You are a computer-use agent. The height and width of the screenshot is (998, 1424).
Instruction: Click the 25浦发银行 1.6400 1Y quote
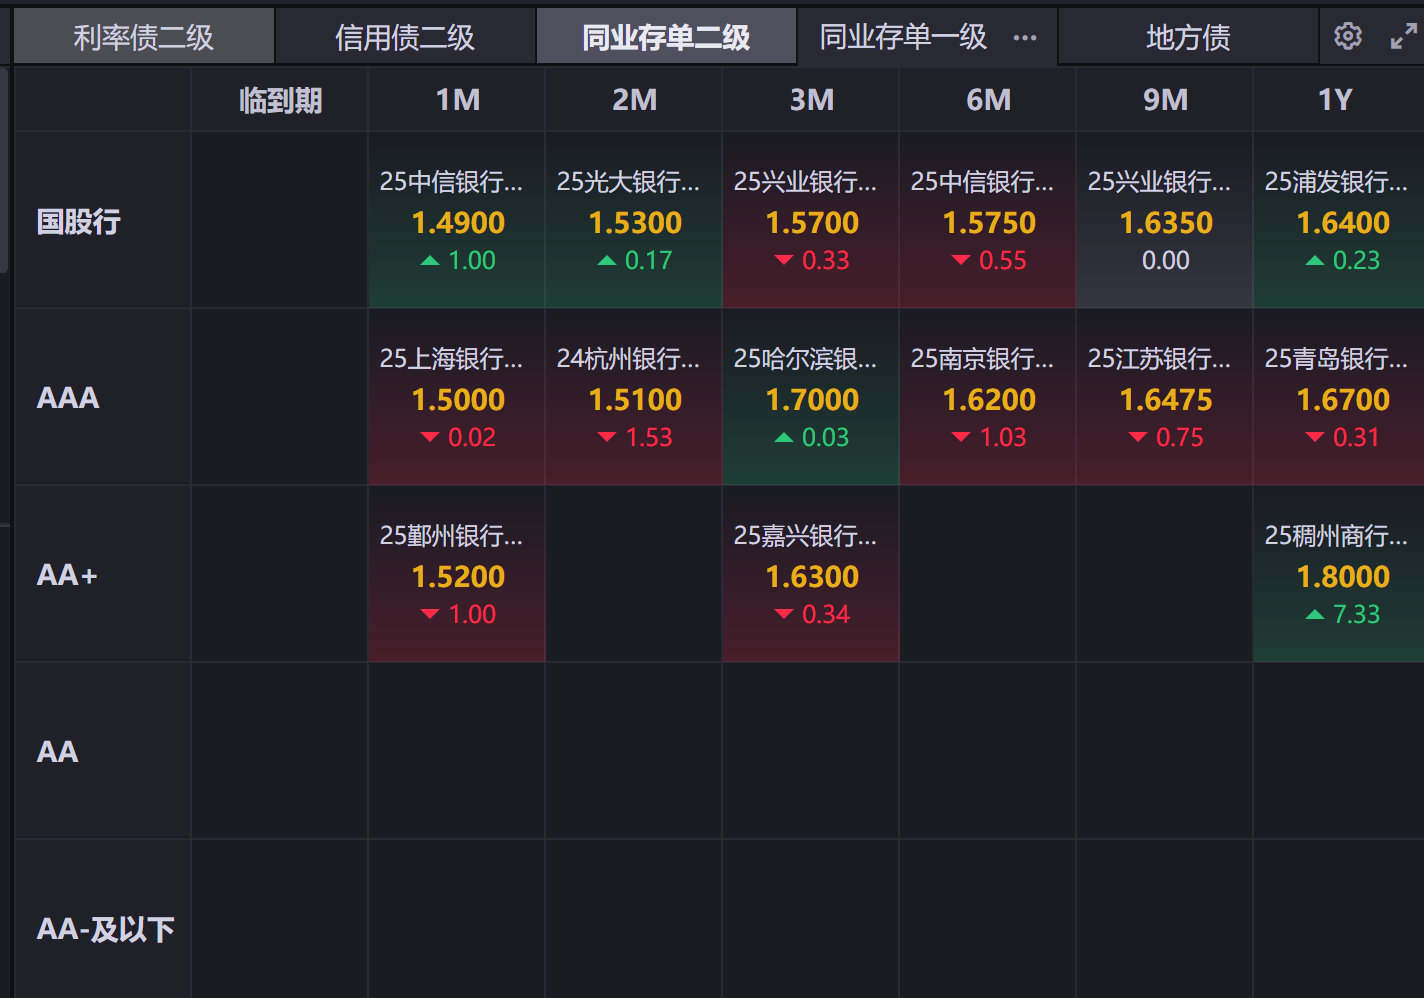pyautogui.click(x=1338, y=221)
